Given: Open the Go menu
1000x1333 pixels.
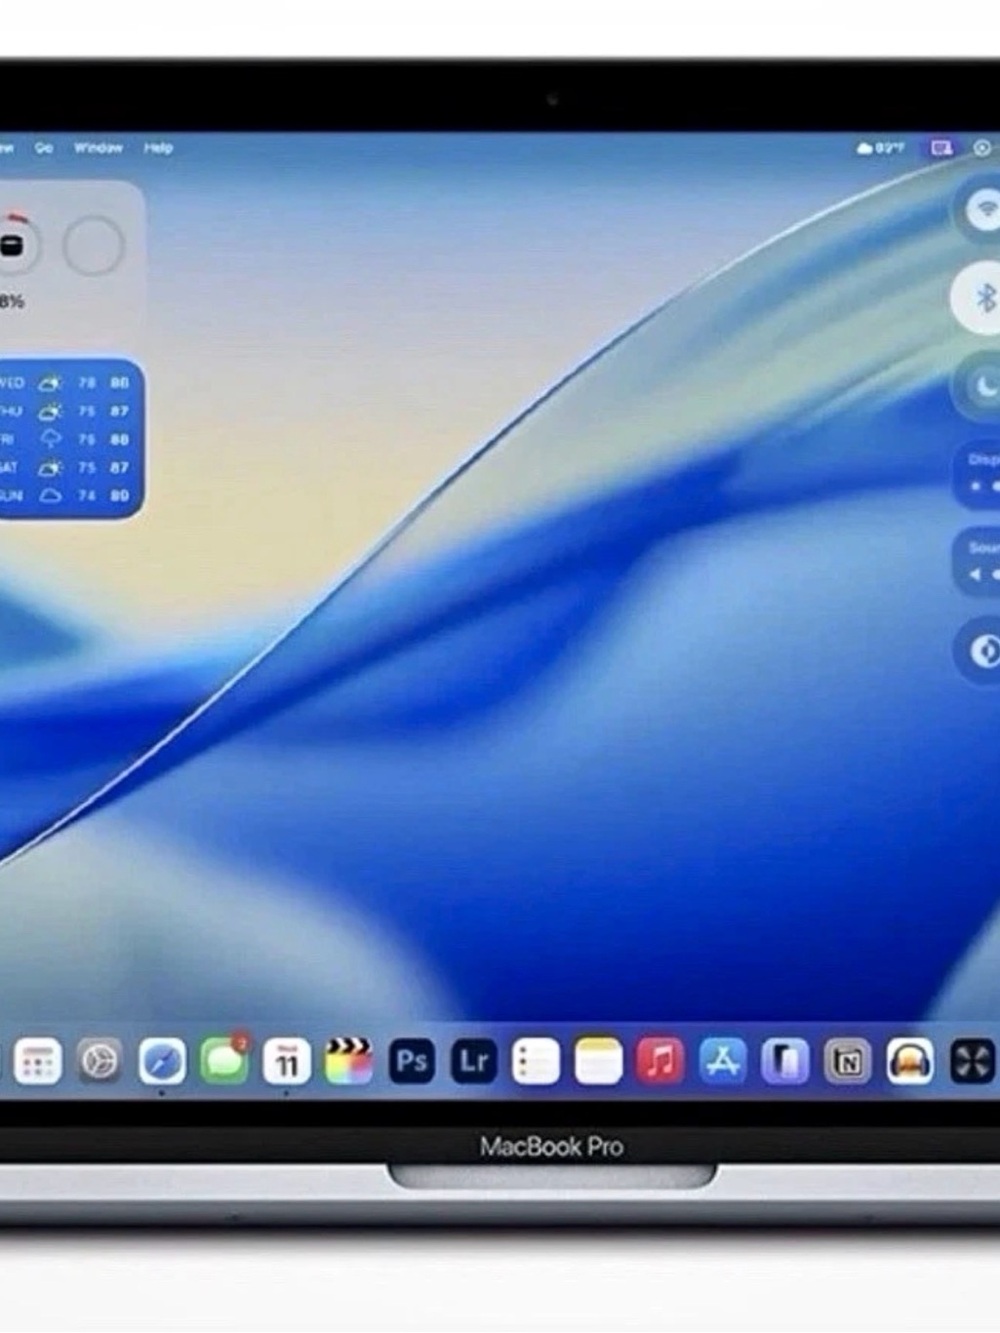Looking at the screenshot, I should coord(44,148).
